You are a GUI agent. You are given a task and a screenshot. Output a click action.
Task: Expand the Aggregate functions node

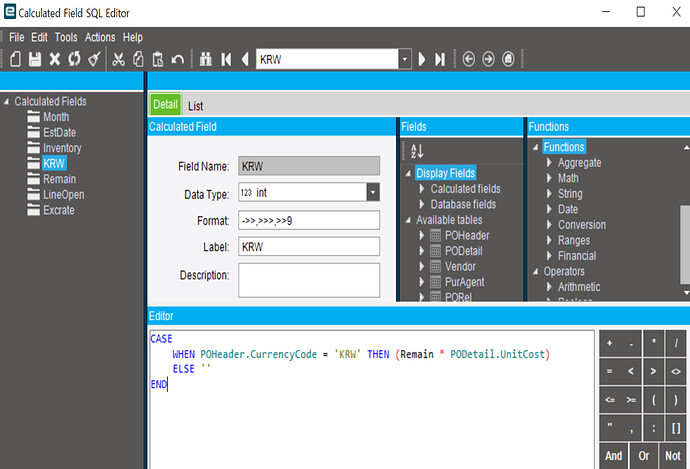tap(548, 163)
